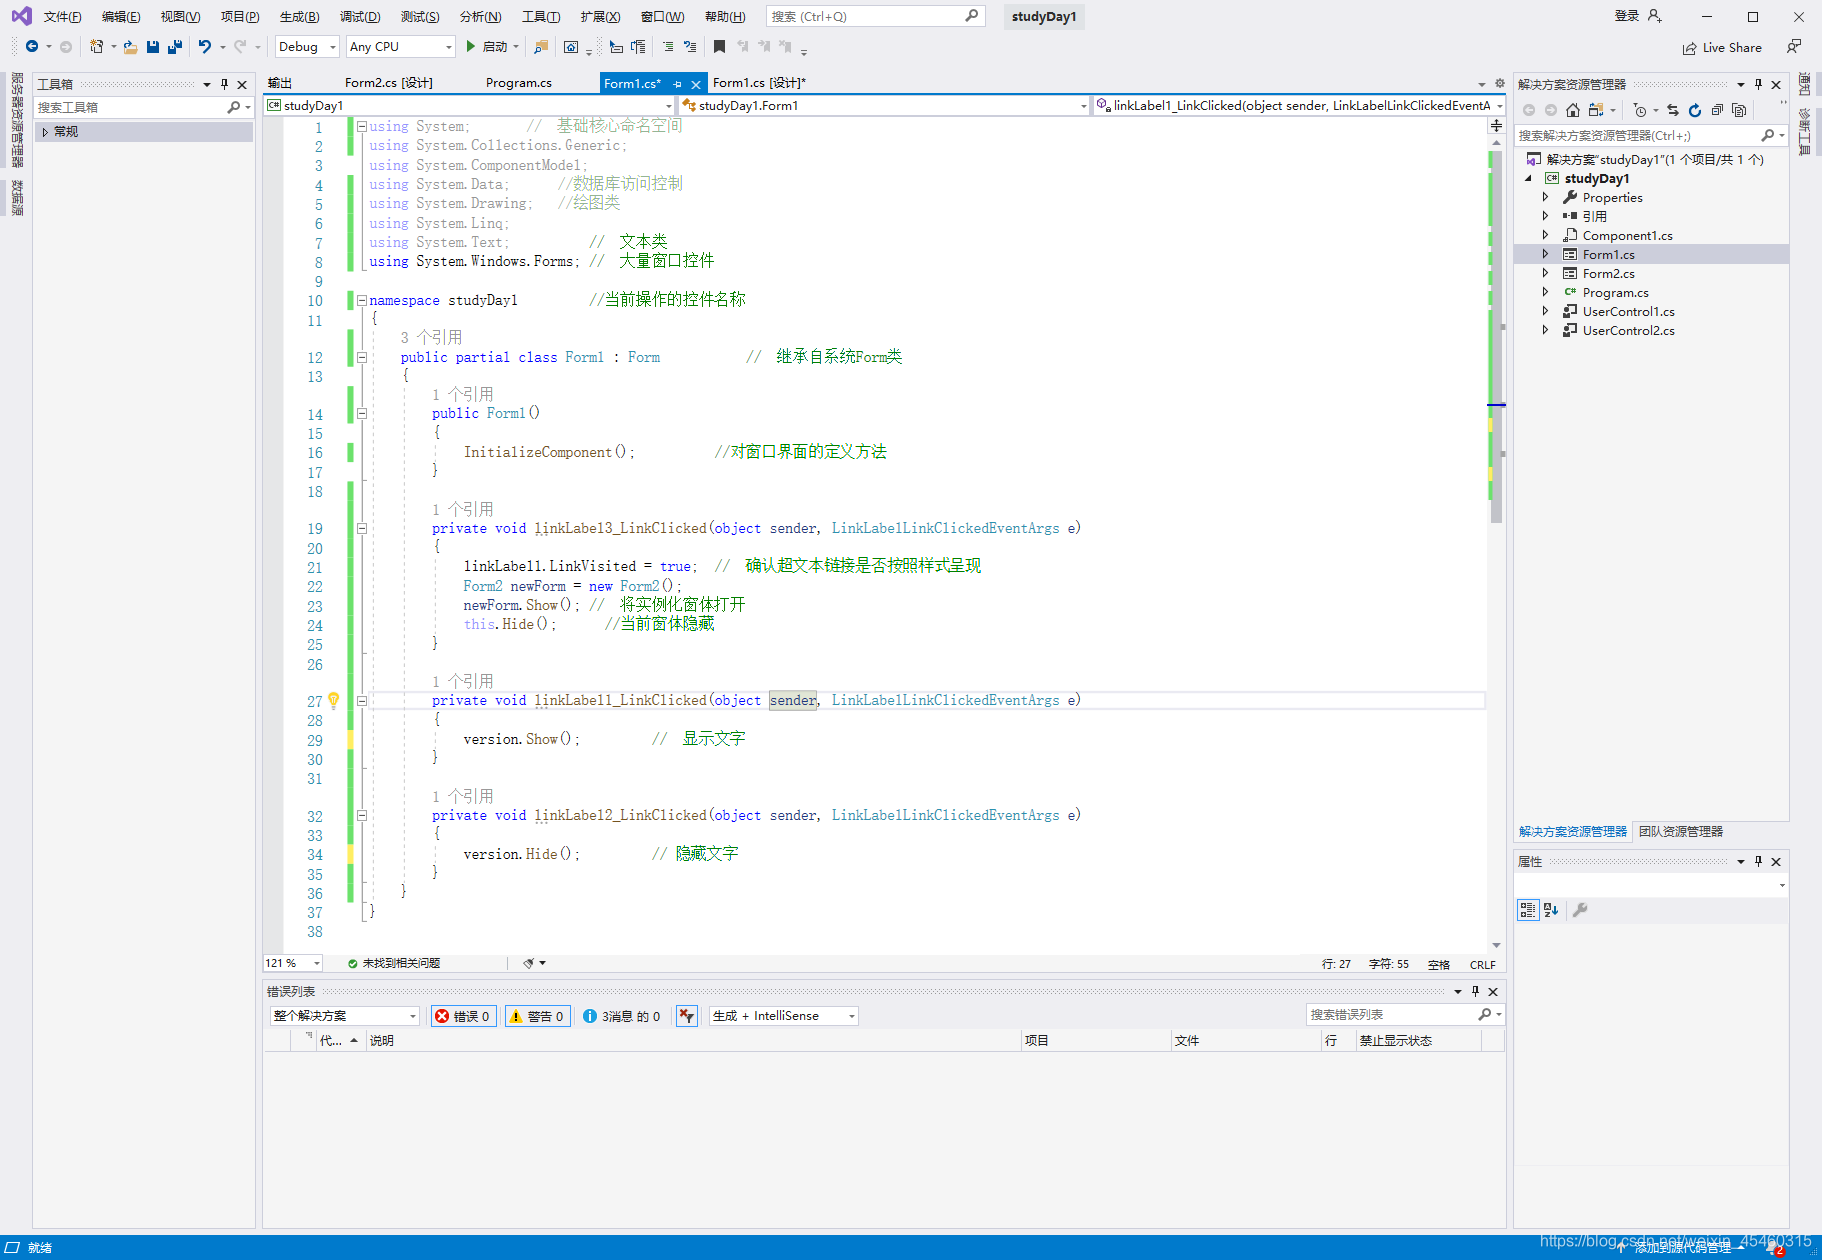Collapse the linkLabel3_LinkClicked method block
The width and height of the screenshot is (1822, 1260).
[362, 528]
